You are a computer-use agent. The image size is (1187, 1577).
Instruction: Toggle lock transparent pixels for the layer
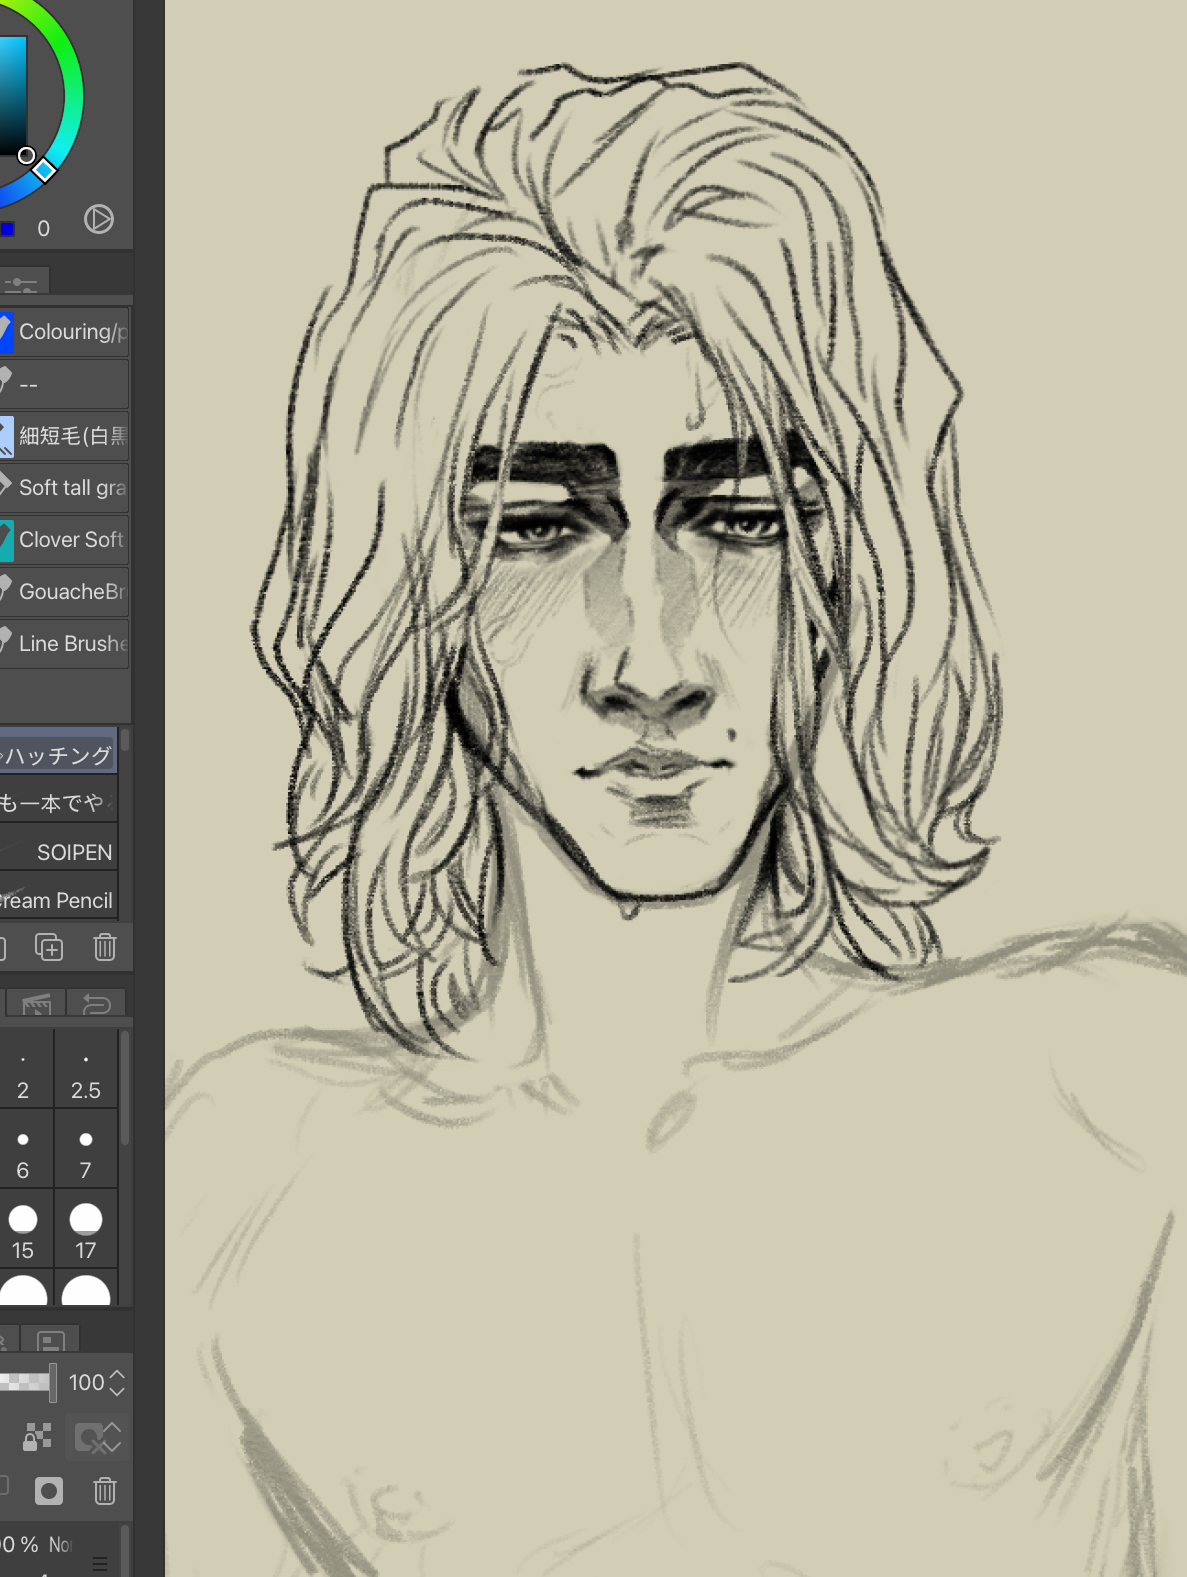click(x=37, y=1437)
